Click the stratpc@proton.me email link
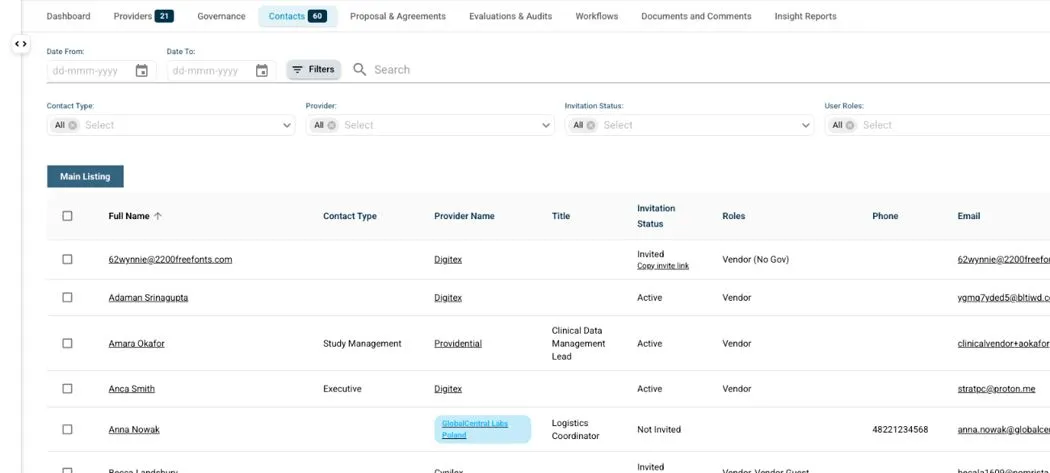The width and height of the screenshot is (1050, 473). (x=996, y=389)
